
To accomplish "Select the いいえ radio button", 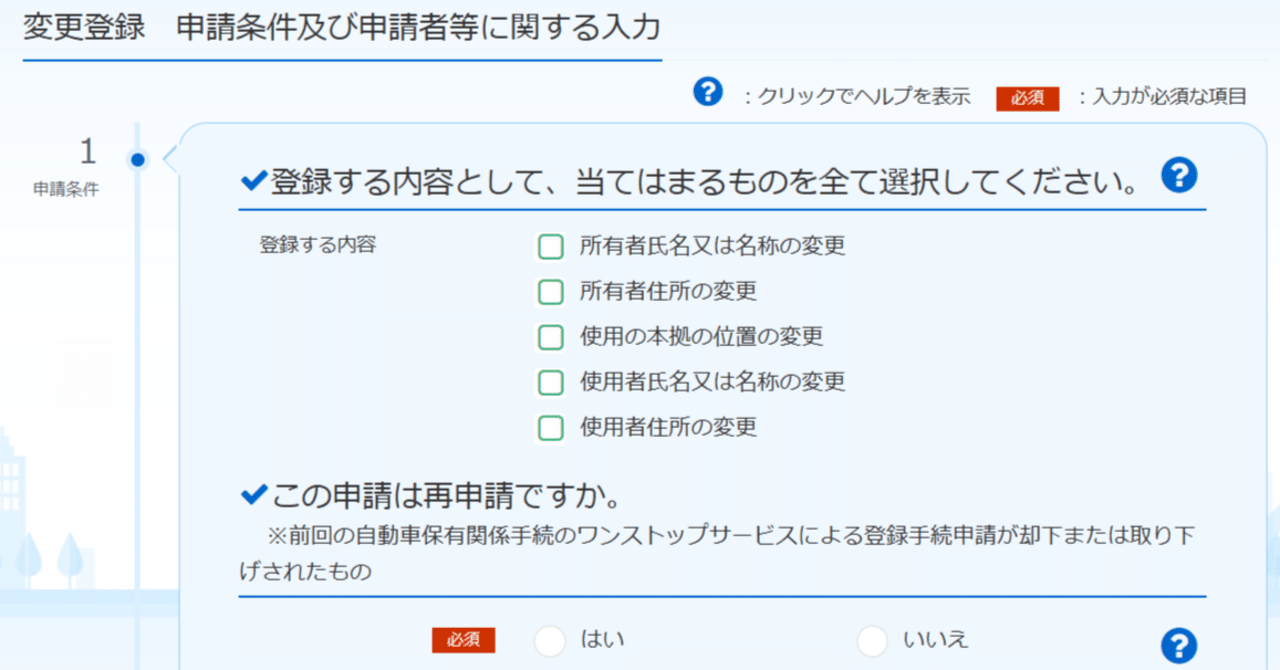I will [x=872, y=641].
